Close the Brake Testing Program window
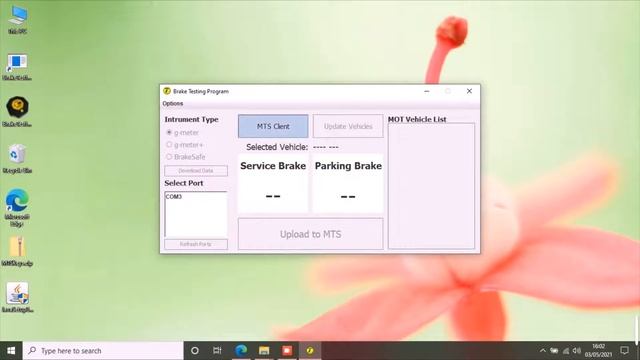Screen dimensions: 640x360 click(469, 91)
